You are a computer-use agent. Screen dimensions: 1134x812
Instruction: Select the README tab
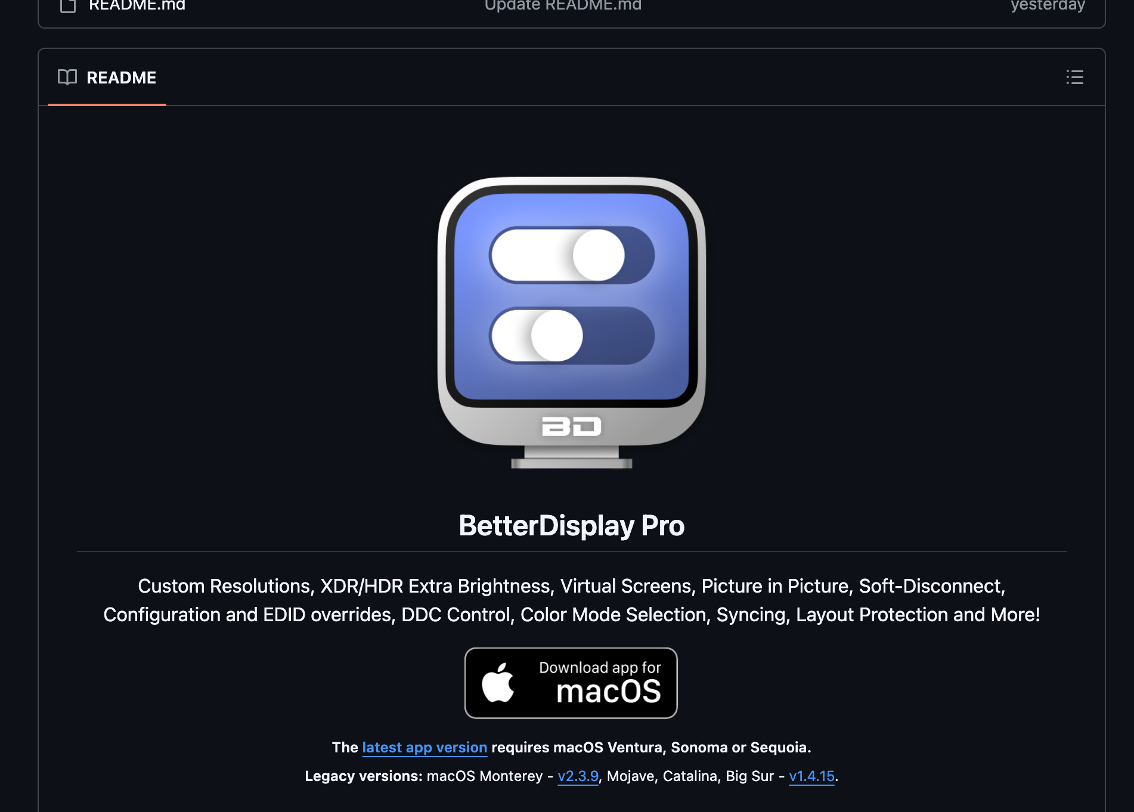click(107, 77)
